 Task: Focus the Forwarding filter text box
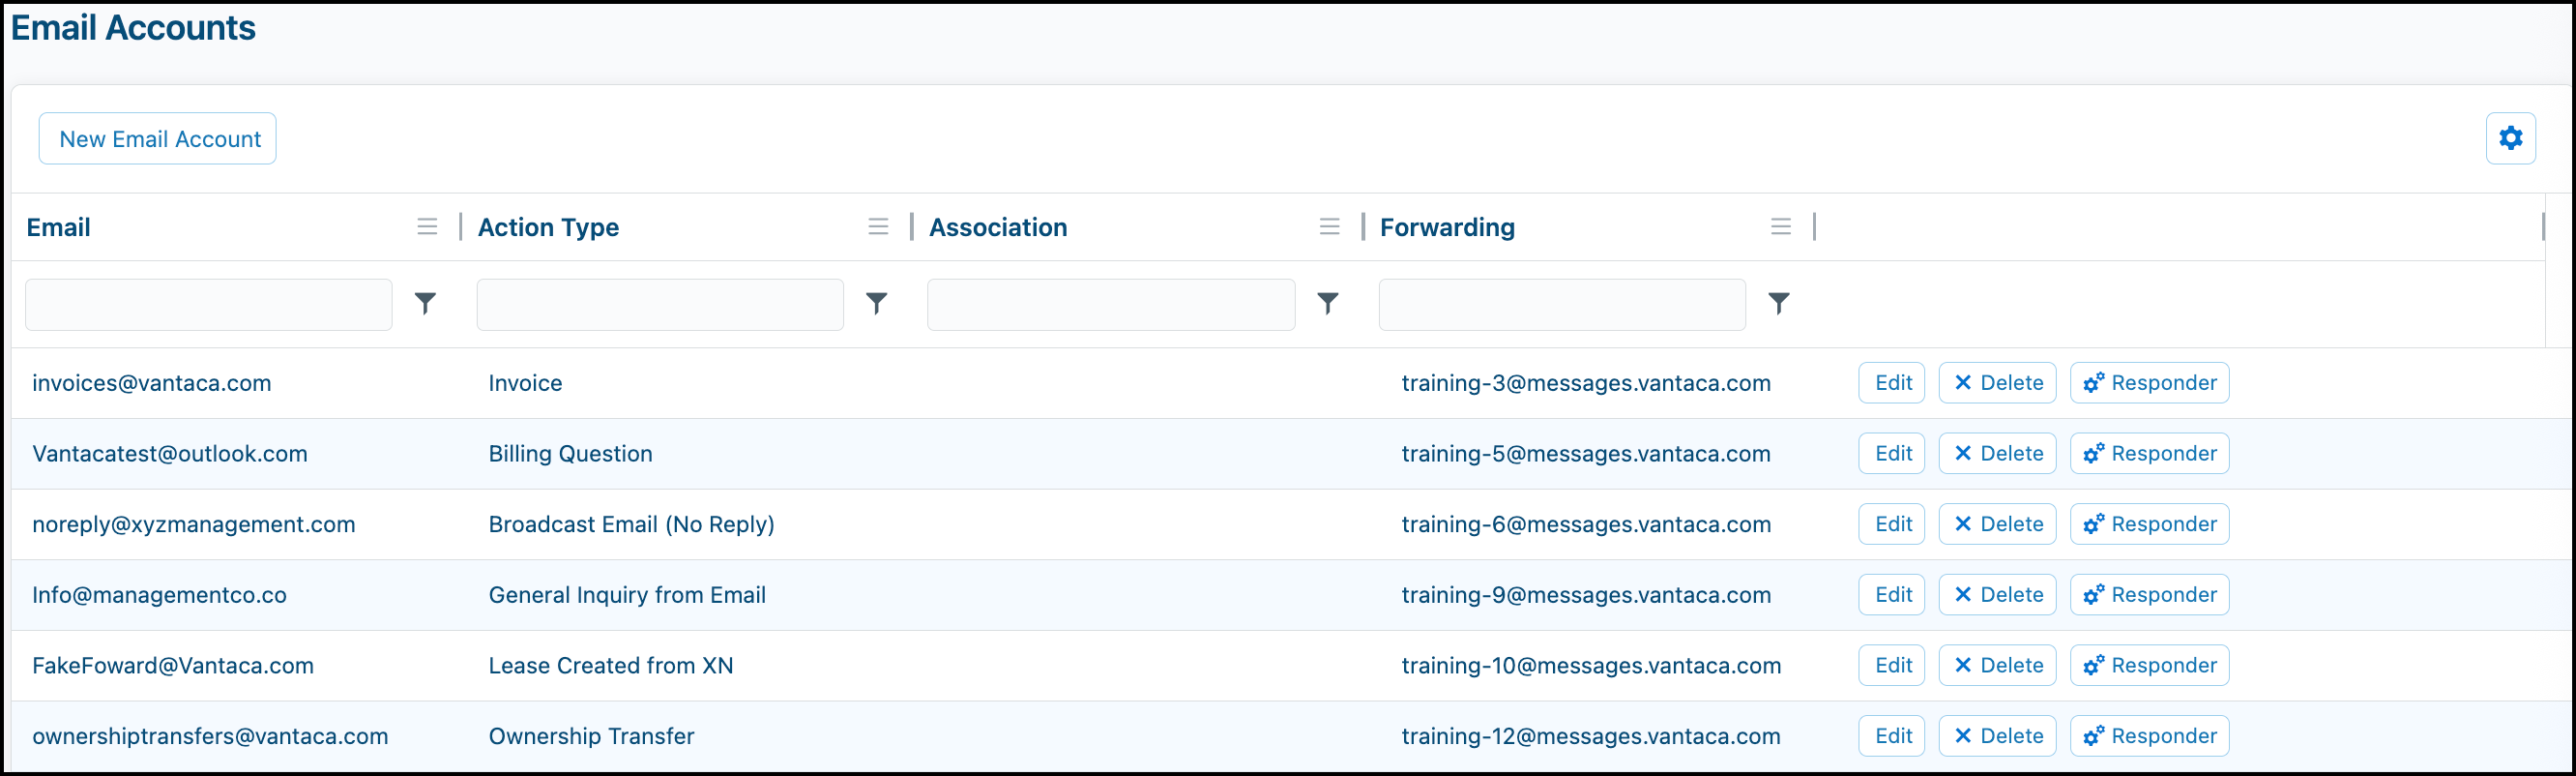click(x=1562, y=305)
